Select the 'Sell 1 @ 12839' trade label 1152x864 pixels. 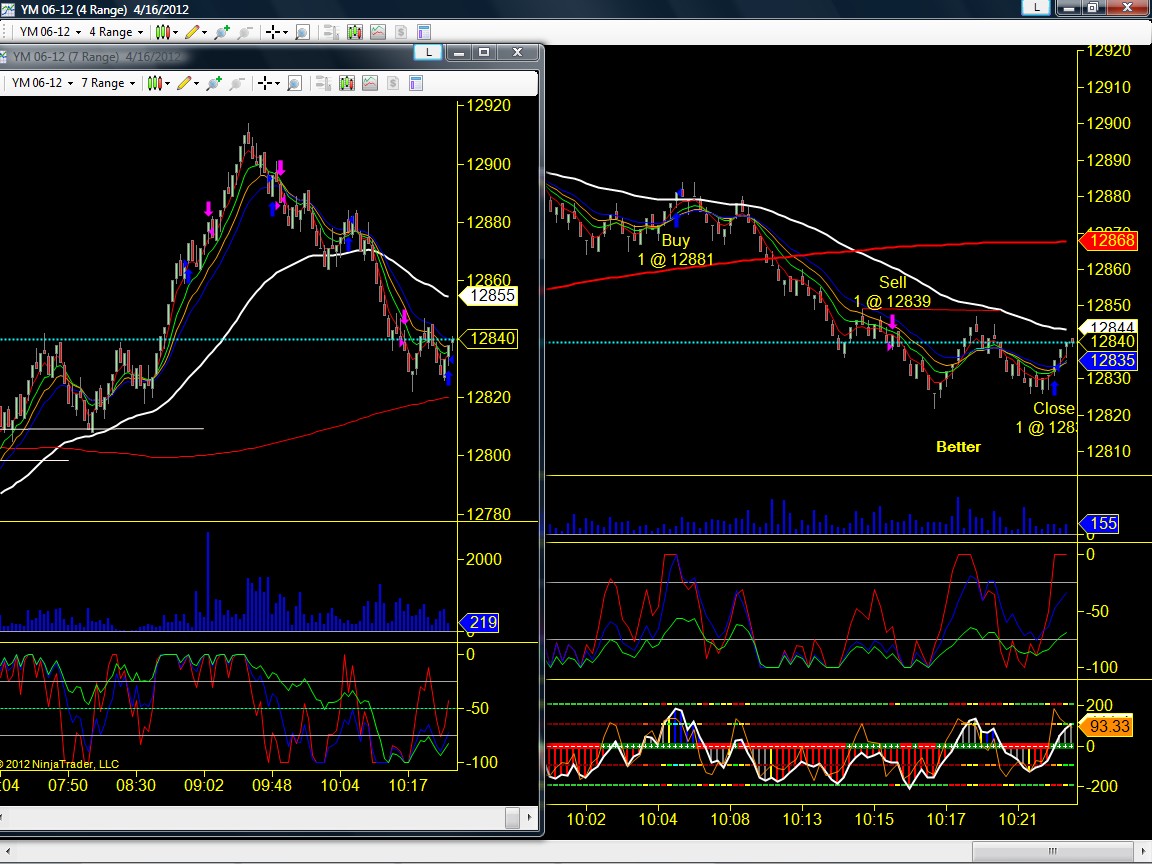coord(892,292)
